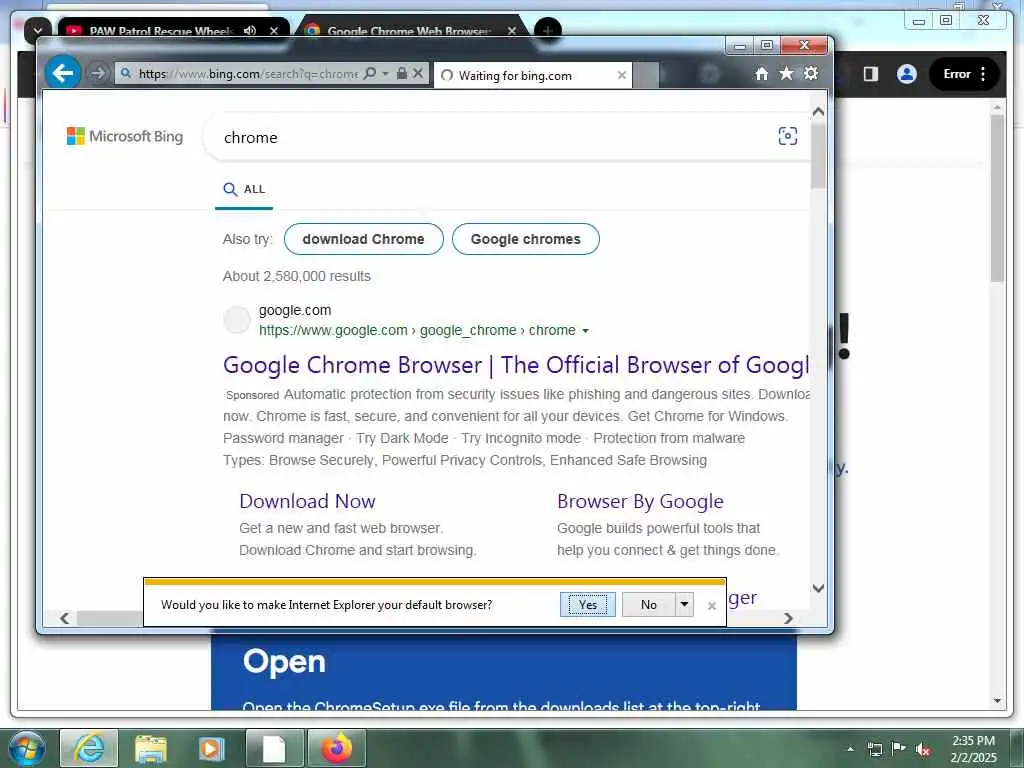Click the IE horizontal scrollbar left arrow
1024x768 pixels.
pos(64,618)
